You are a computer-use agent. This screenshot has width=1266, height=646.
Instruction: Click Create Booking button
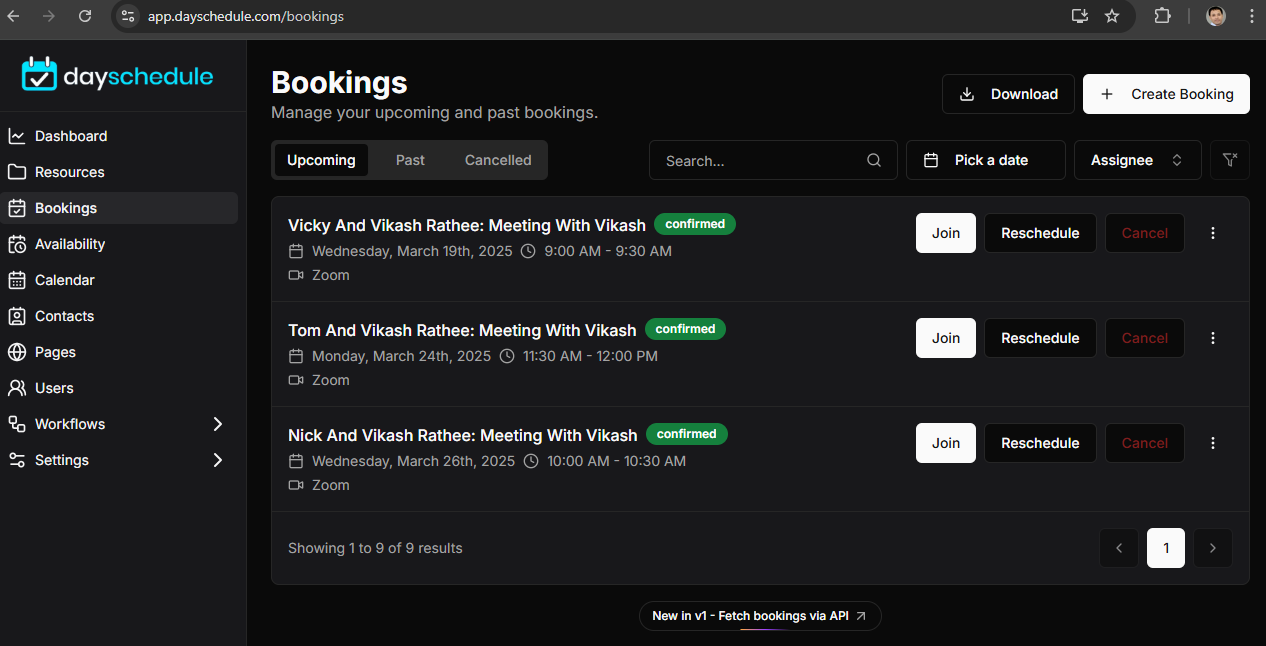point(1166,94)
